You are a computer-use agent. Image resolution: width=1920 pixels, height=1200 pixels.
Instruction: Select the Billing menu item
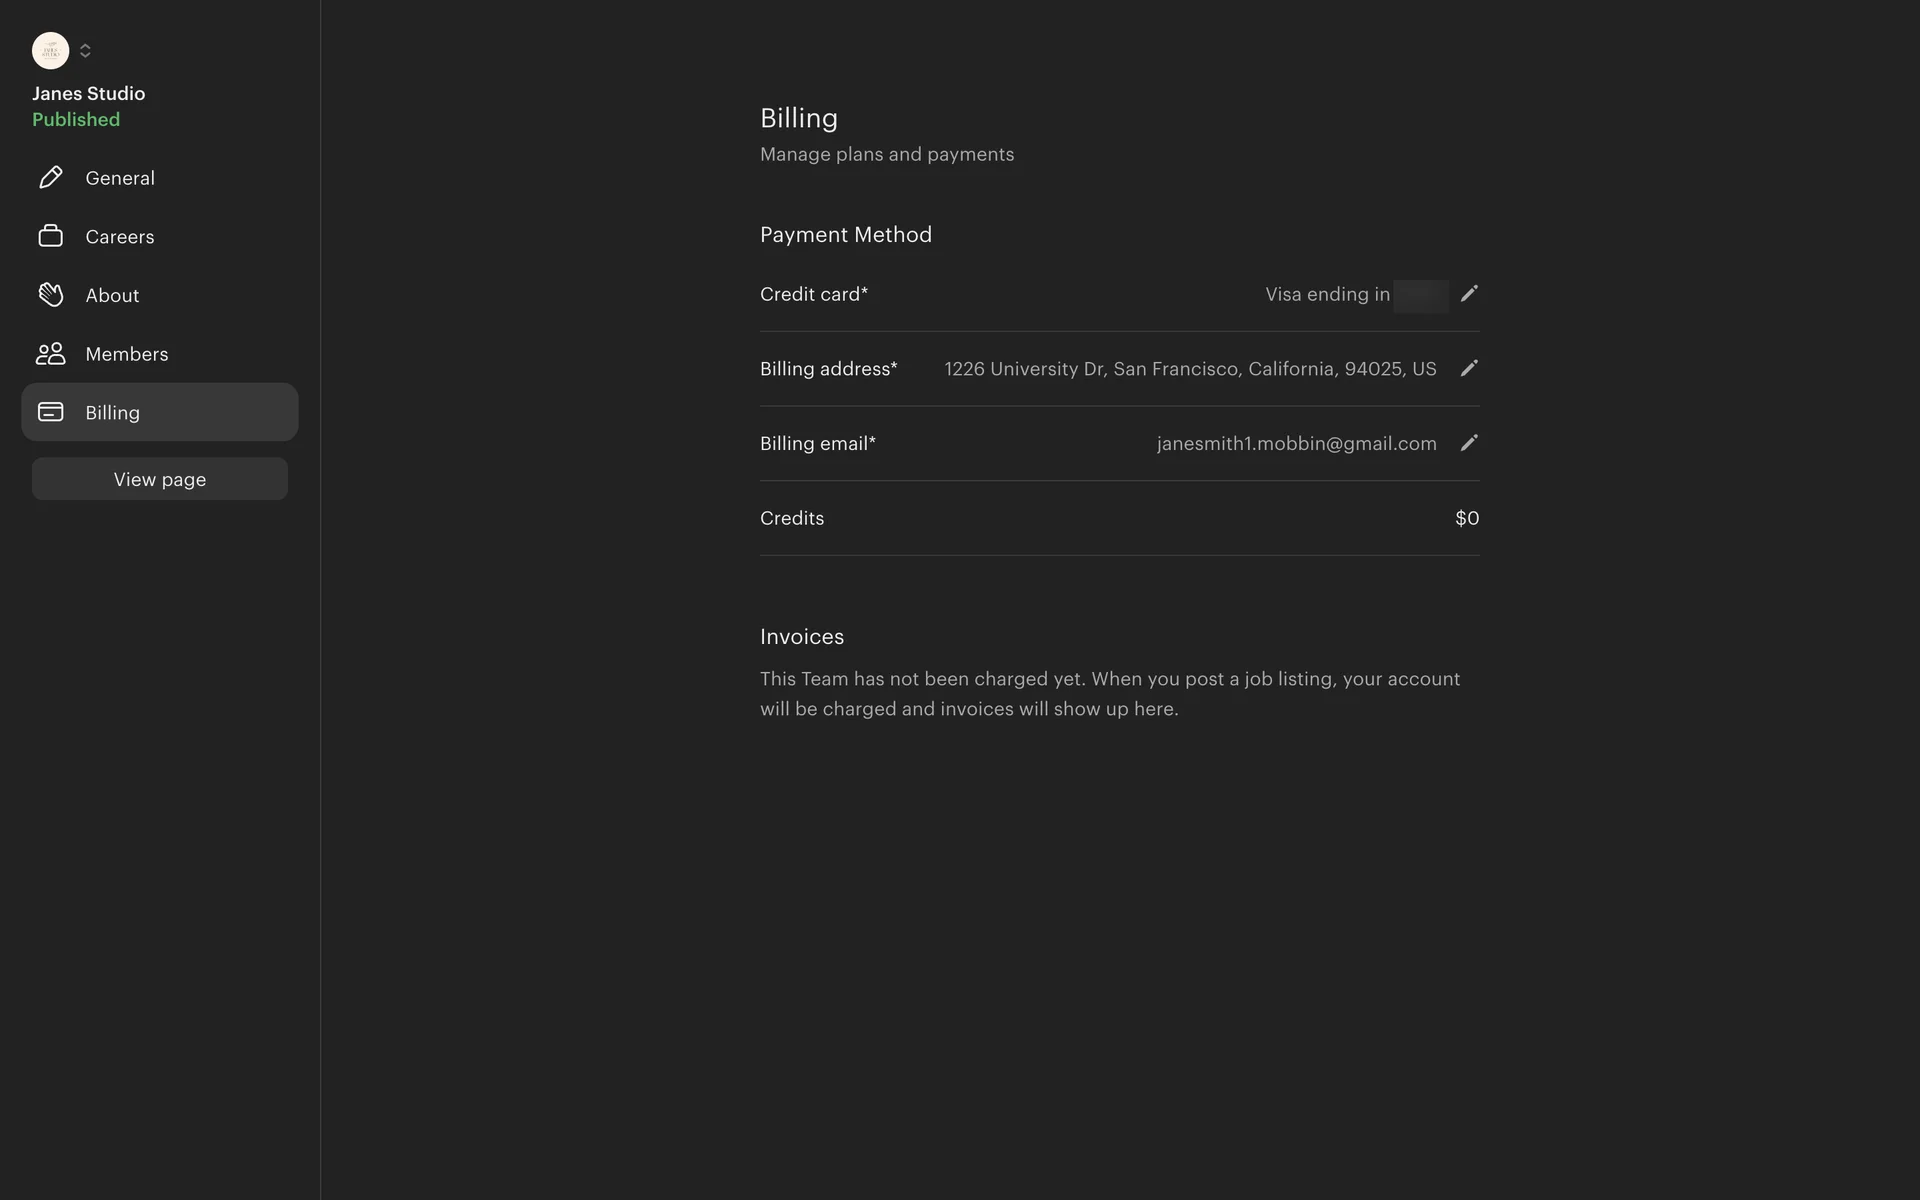point(112,413)
